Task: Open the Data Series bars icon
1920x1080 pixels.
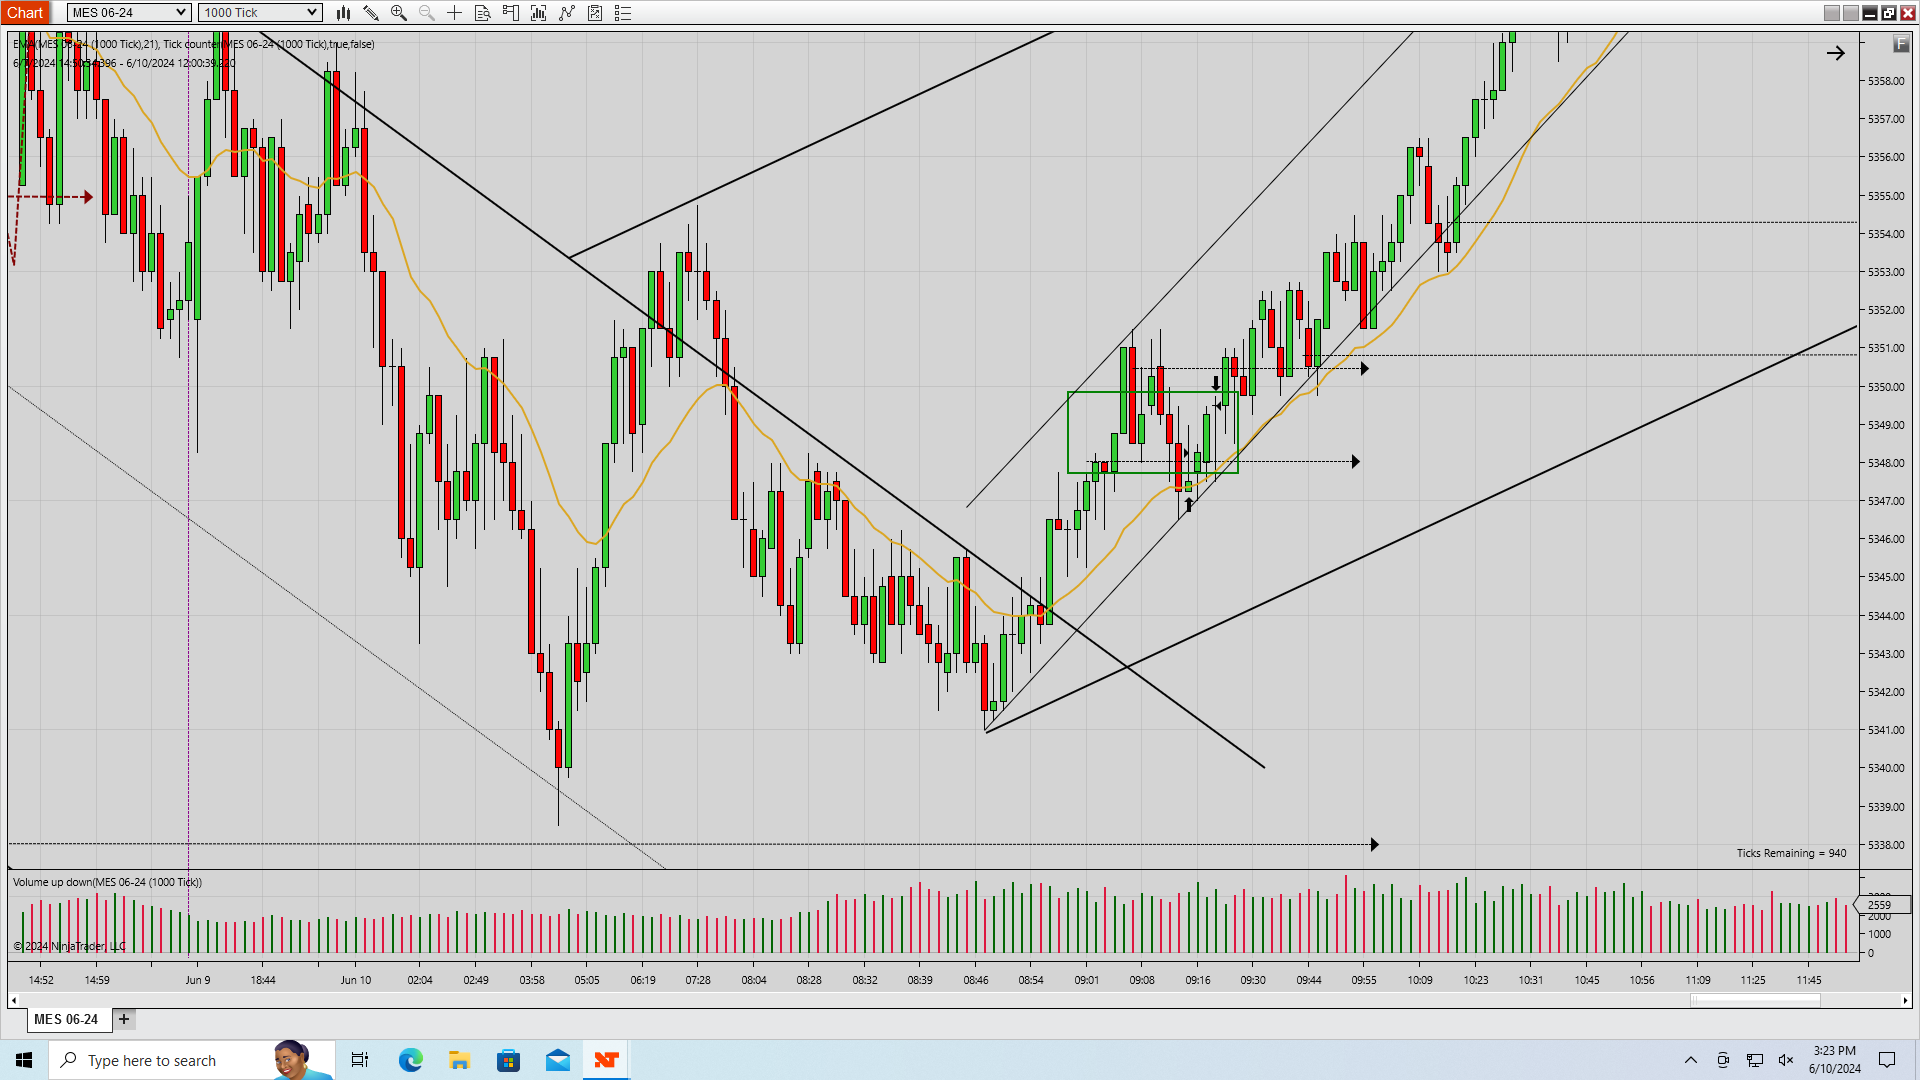Action: click(539, 13)
